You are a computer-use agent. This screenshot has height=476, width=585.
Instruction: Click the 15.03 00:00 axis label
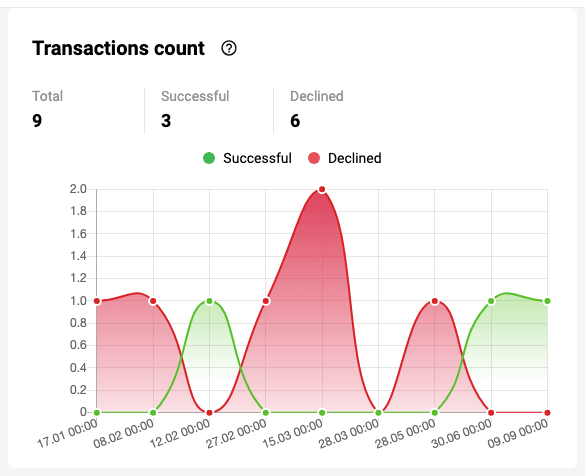293,433
